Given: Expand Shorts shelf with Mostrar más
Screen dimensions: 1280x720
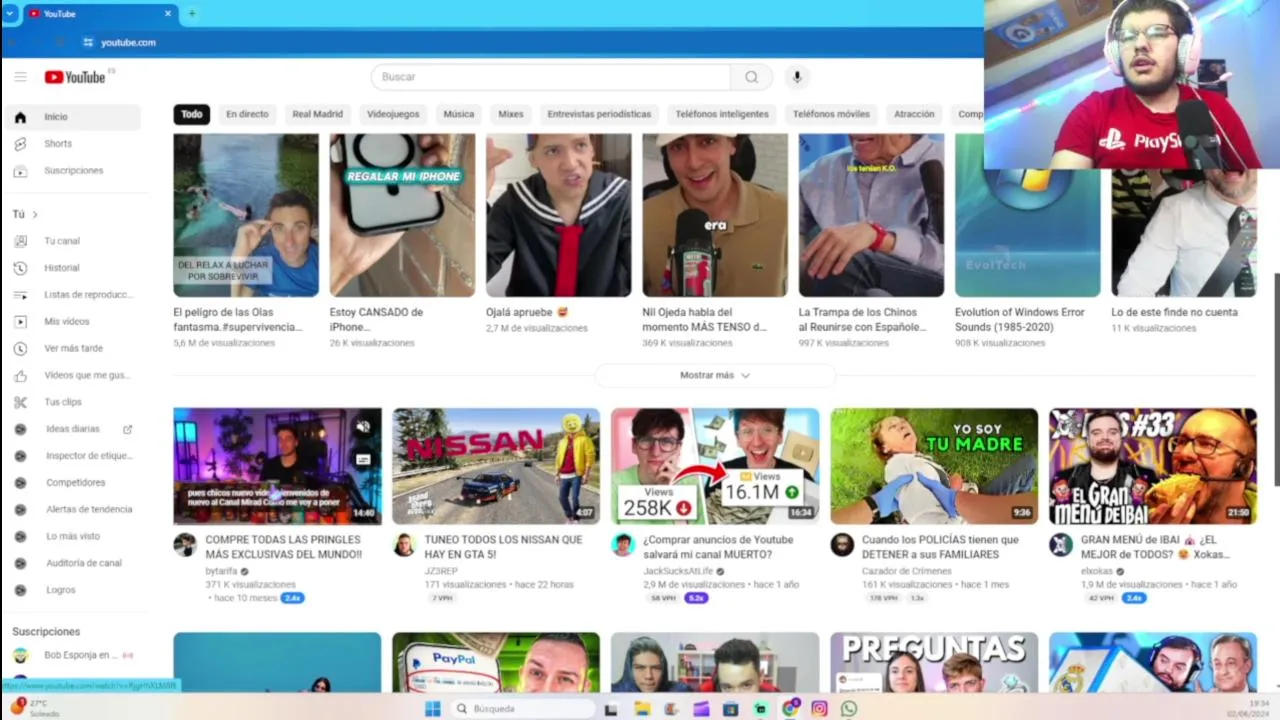Looking at the screenshot, I should click(715, 375).
